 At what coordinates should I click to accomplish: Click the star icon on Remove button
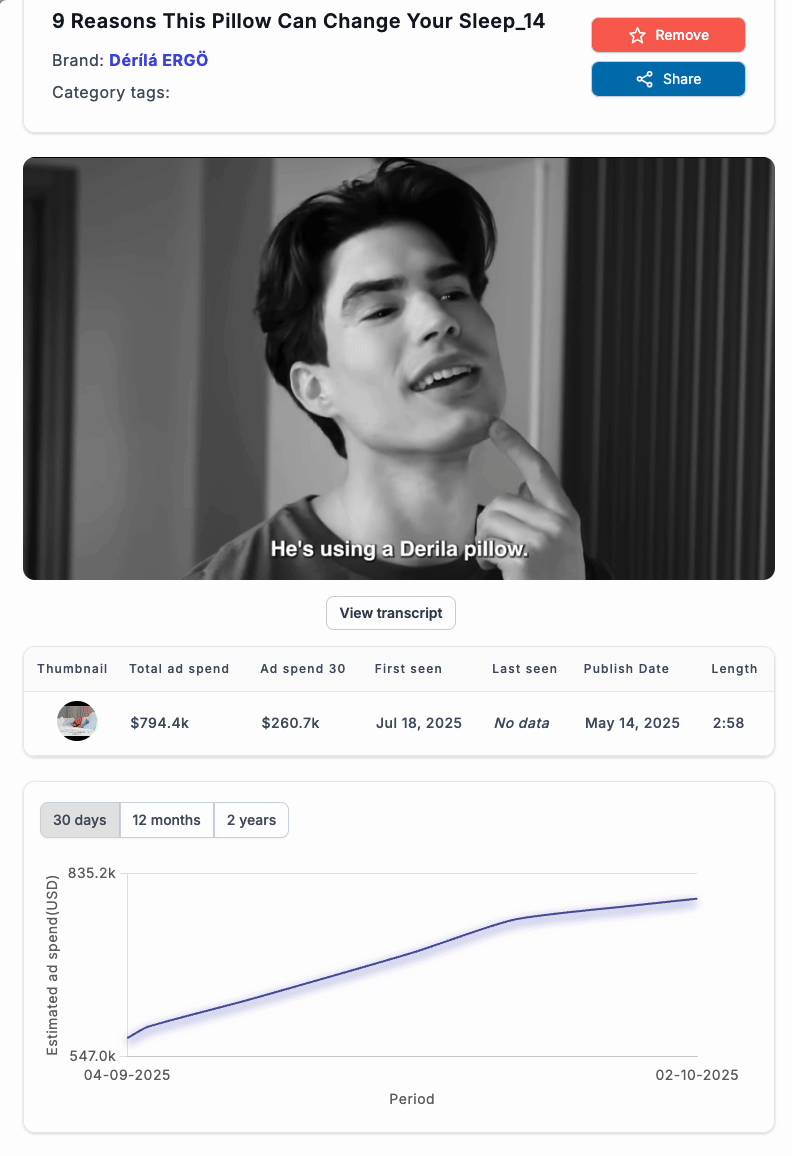pyautogui.click(x=638, y=35)
